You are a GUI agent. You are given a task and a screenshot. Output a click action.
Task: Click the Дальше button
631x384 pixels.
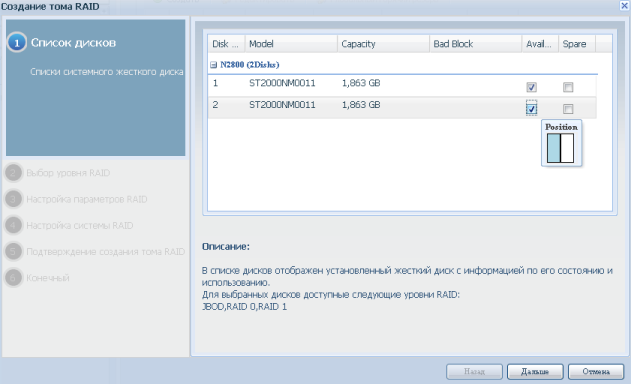tap(535, 372)
